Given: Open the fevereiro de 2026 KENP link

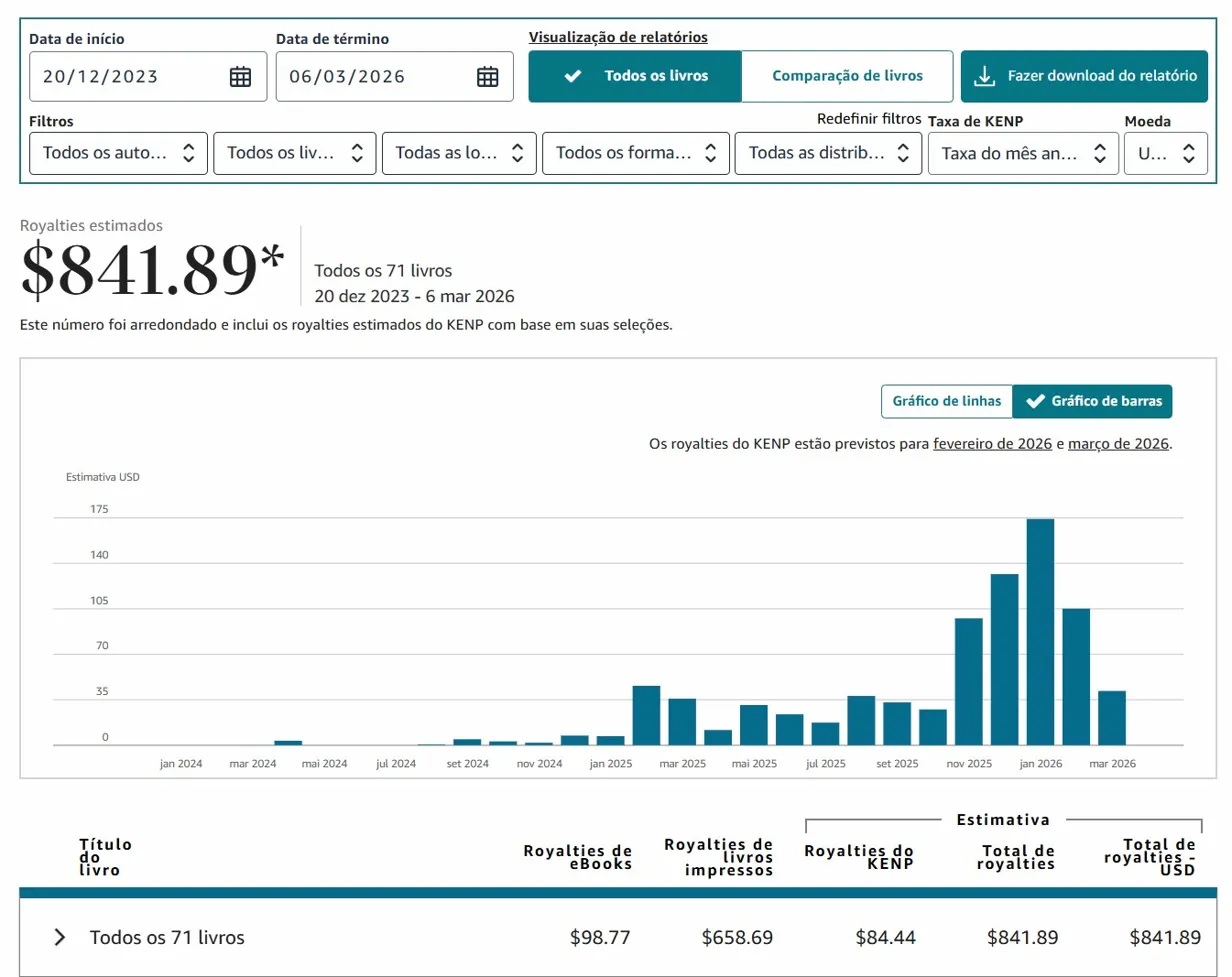Looking at the screenshot, I should click(x=992, y=443).
